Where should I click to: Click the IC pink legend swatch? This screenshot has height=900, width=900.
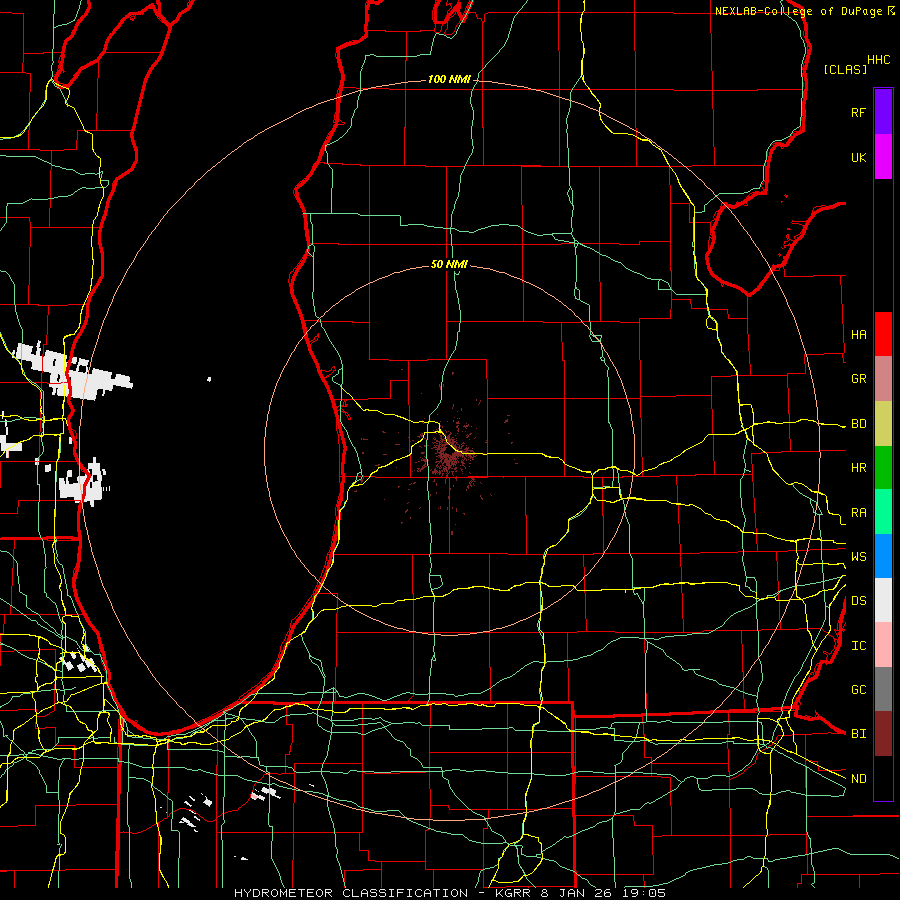(x=883, y=645)
